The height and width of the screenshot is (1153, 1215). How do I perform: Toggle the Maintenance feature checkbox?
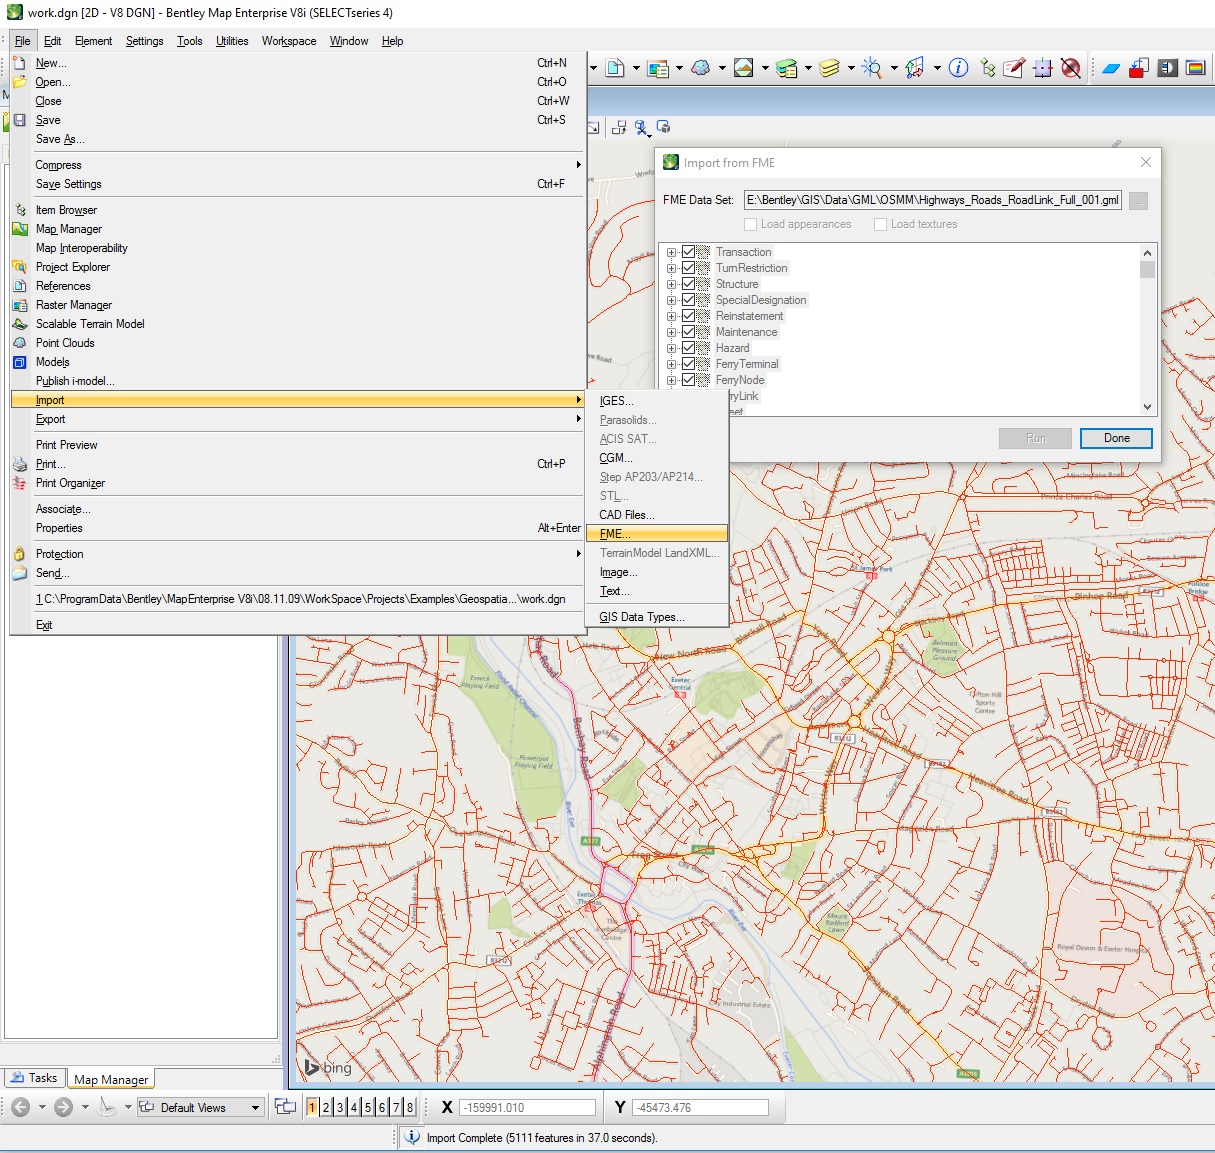pyautogui.click(x=688, y=332)
